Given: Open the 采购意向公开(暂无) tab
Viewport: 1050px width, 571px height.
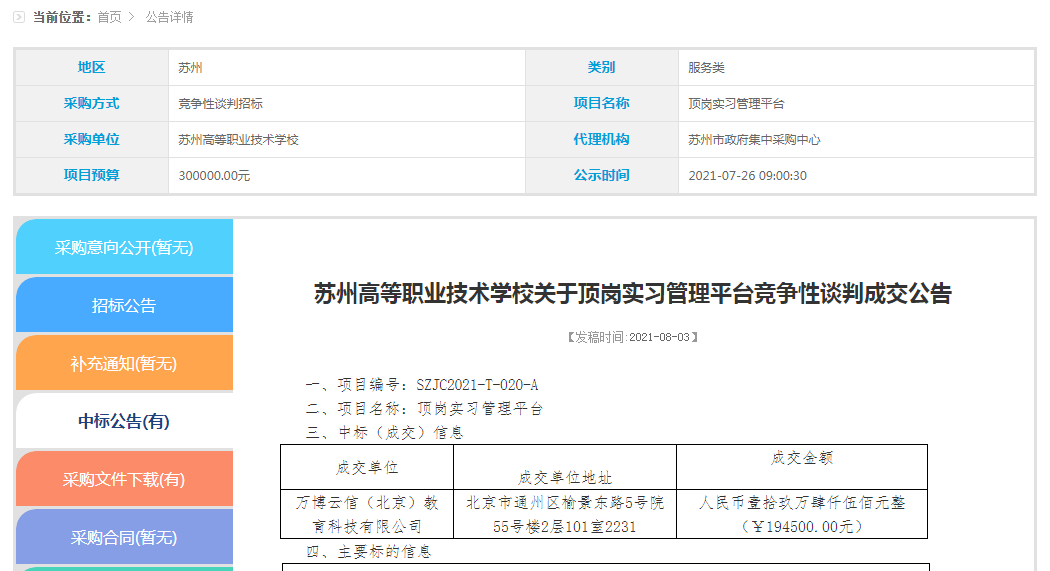Looking at the screenshot, I should point(124,247).
